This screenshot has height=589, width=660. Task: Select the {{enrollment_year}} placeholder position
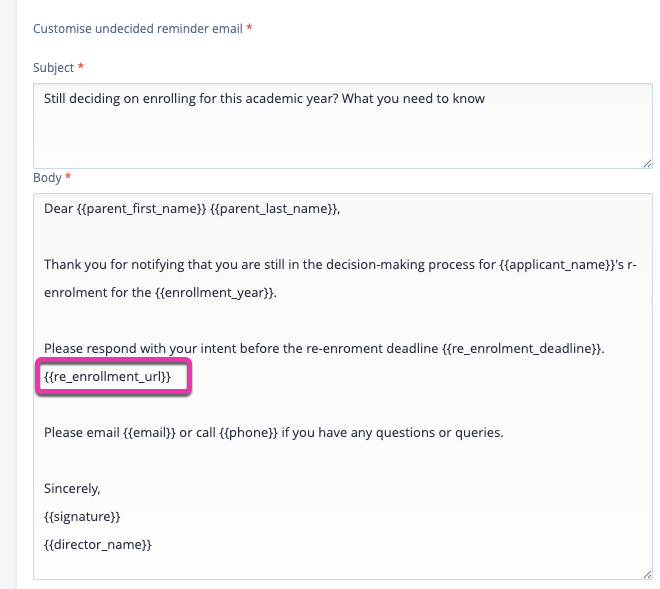217,293
